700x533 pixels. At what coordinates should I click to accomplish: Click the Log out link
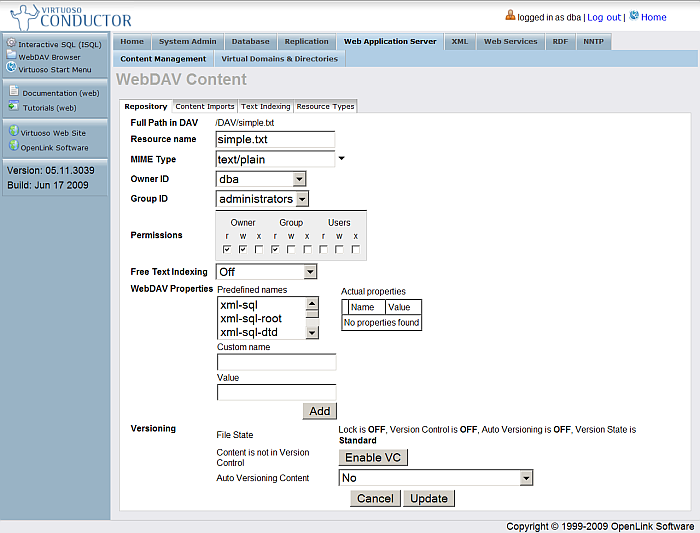pyautogui.click(x=603, y=17)
